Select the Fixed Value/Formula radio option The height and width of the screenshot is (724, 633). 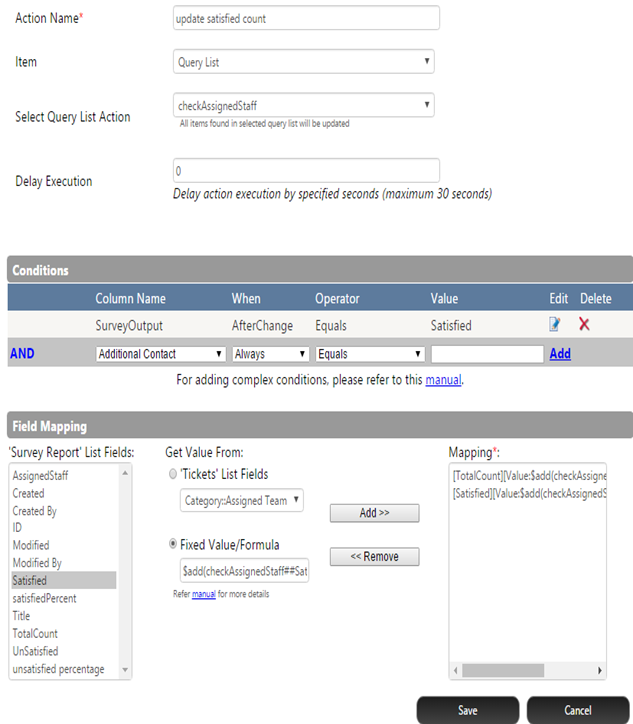(172, 544)
